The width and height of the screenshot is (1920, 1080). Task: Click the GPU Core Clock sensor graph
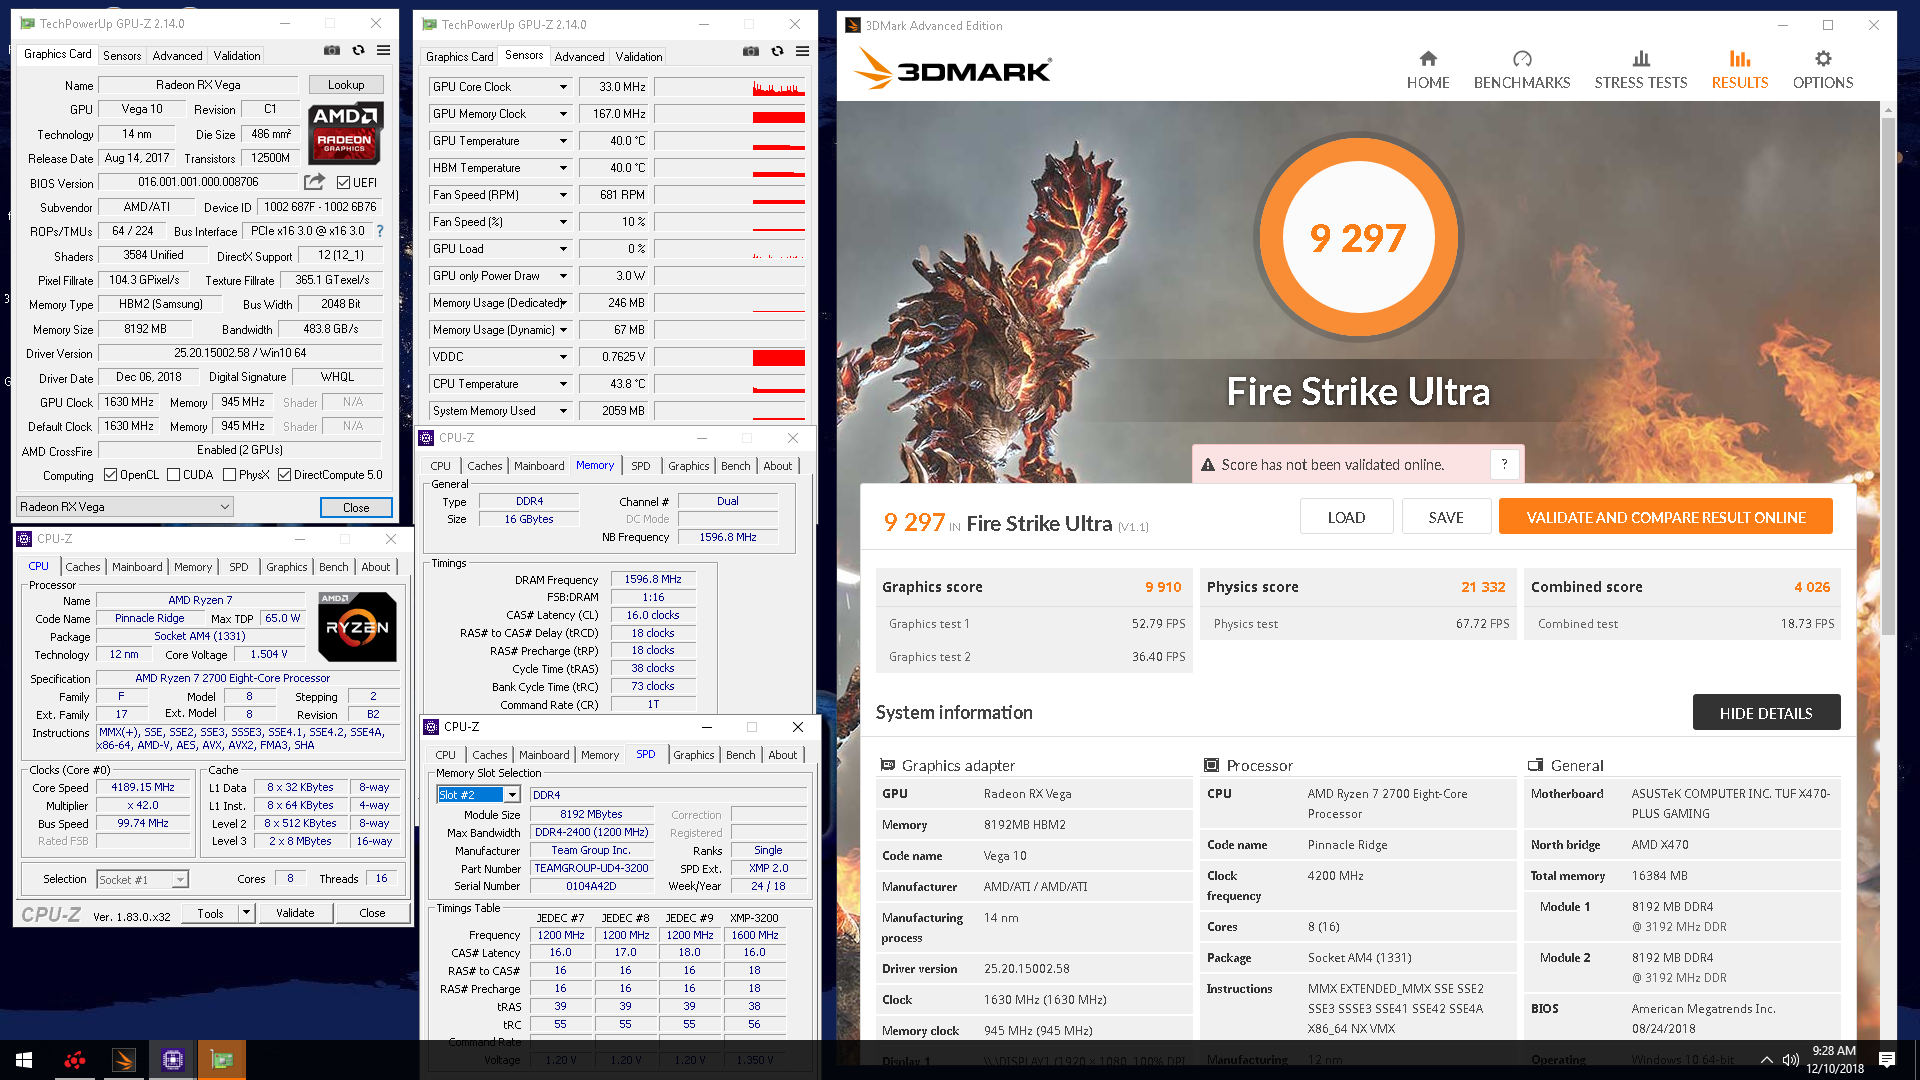pos(729,87)
